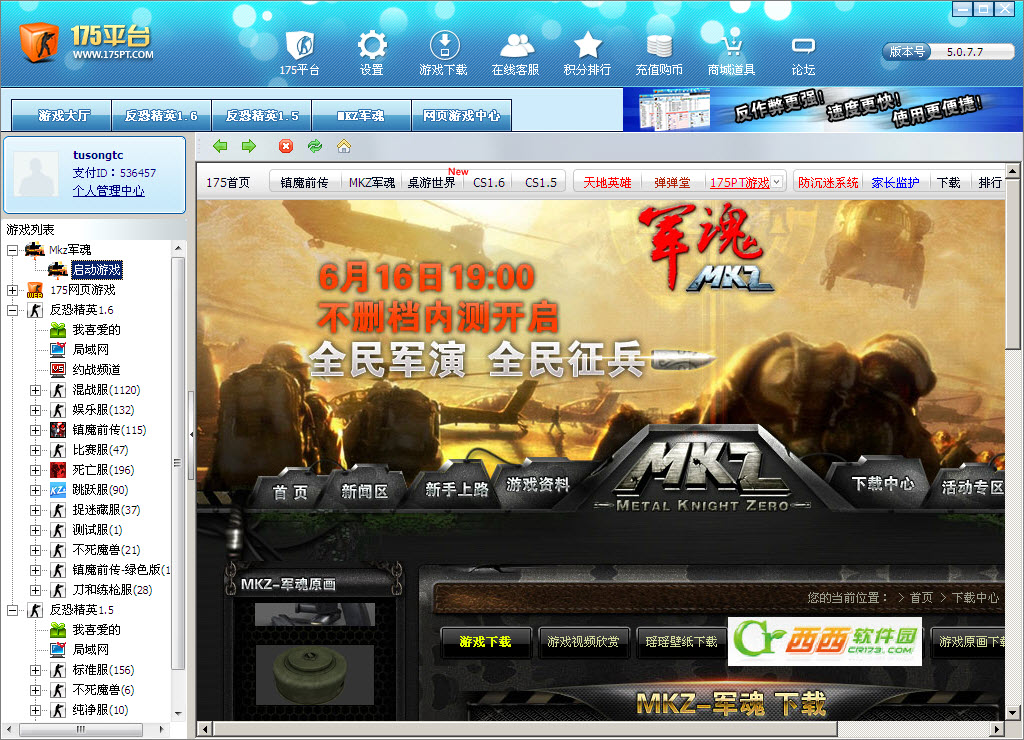Image resolution: width=1024 pixels, height=740 pixels.
Task: Click the 约战频道 VS icon
Action: (58, 370)
